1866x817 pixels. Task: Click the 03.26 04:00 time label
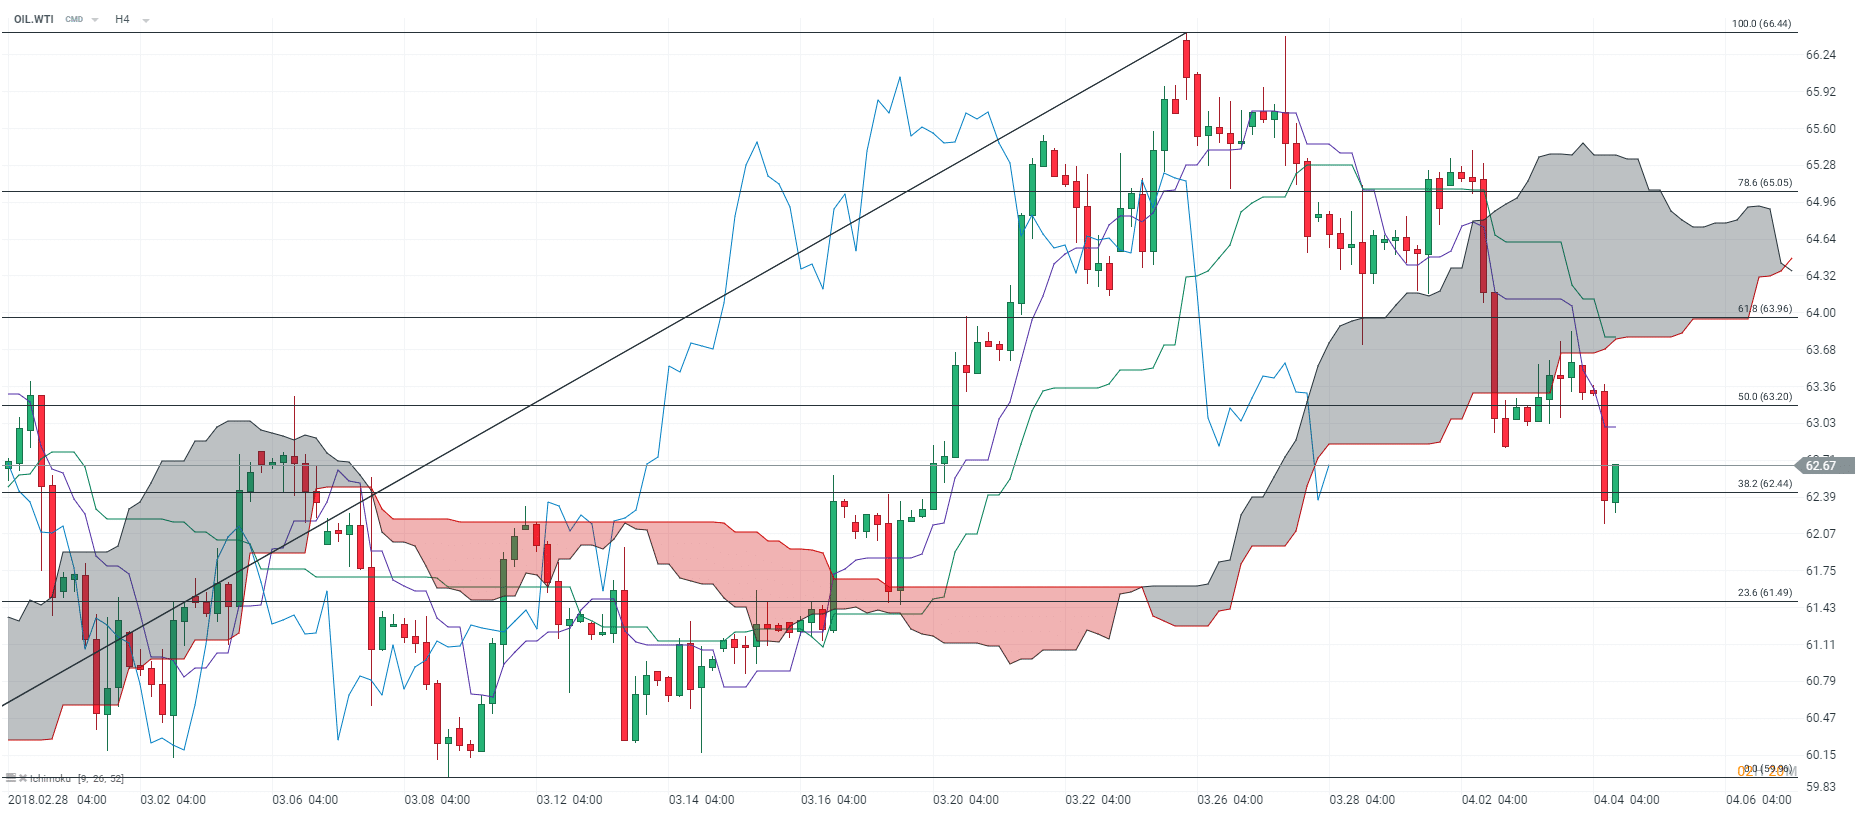click(1230, 800)
